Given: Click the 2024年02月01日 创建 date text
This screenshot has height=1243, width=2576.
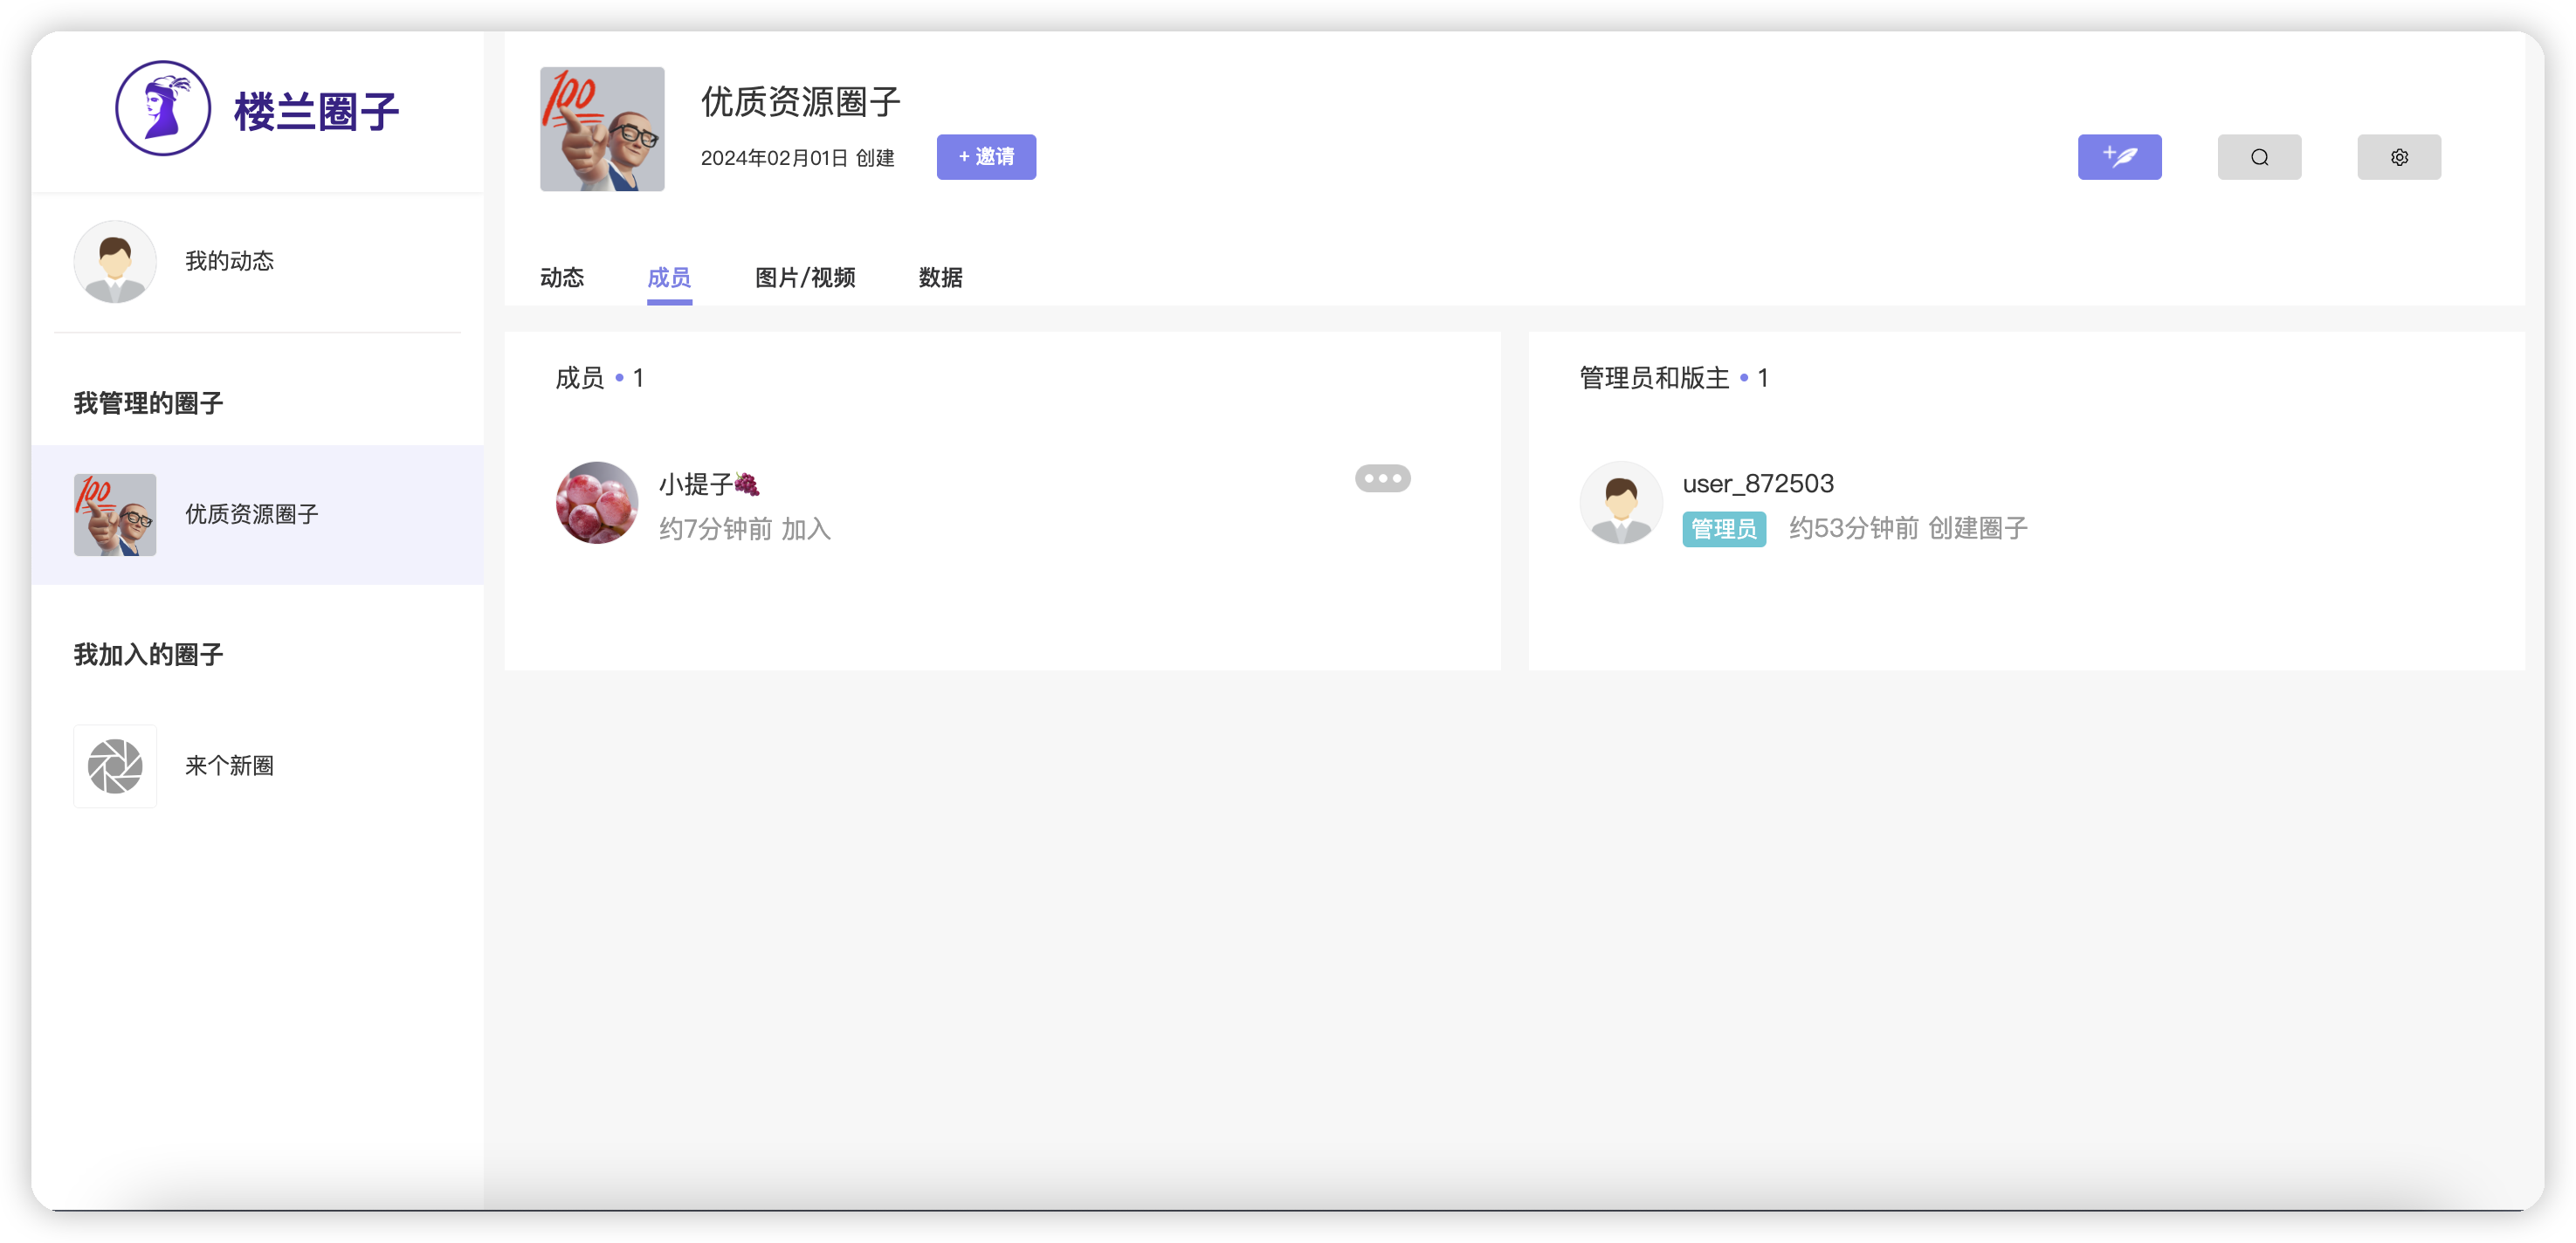Looking at the screenshot, I should pyautogui.click(x=797, y=158).
